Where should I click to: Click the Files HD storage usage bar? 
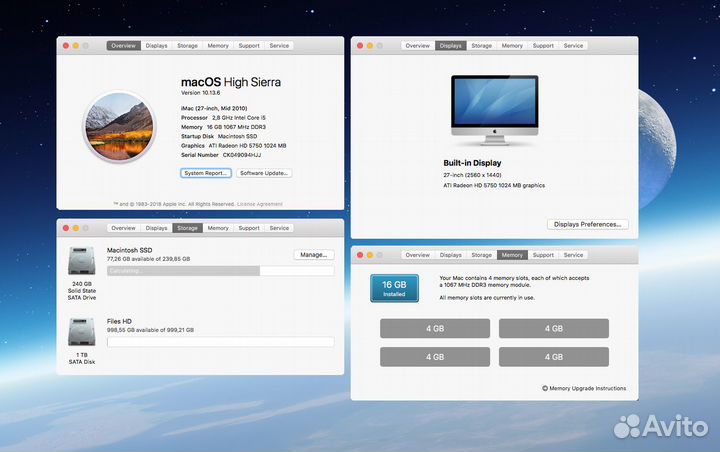point(220,342)
